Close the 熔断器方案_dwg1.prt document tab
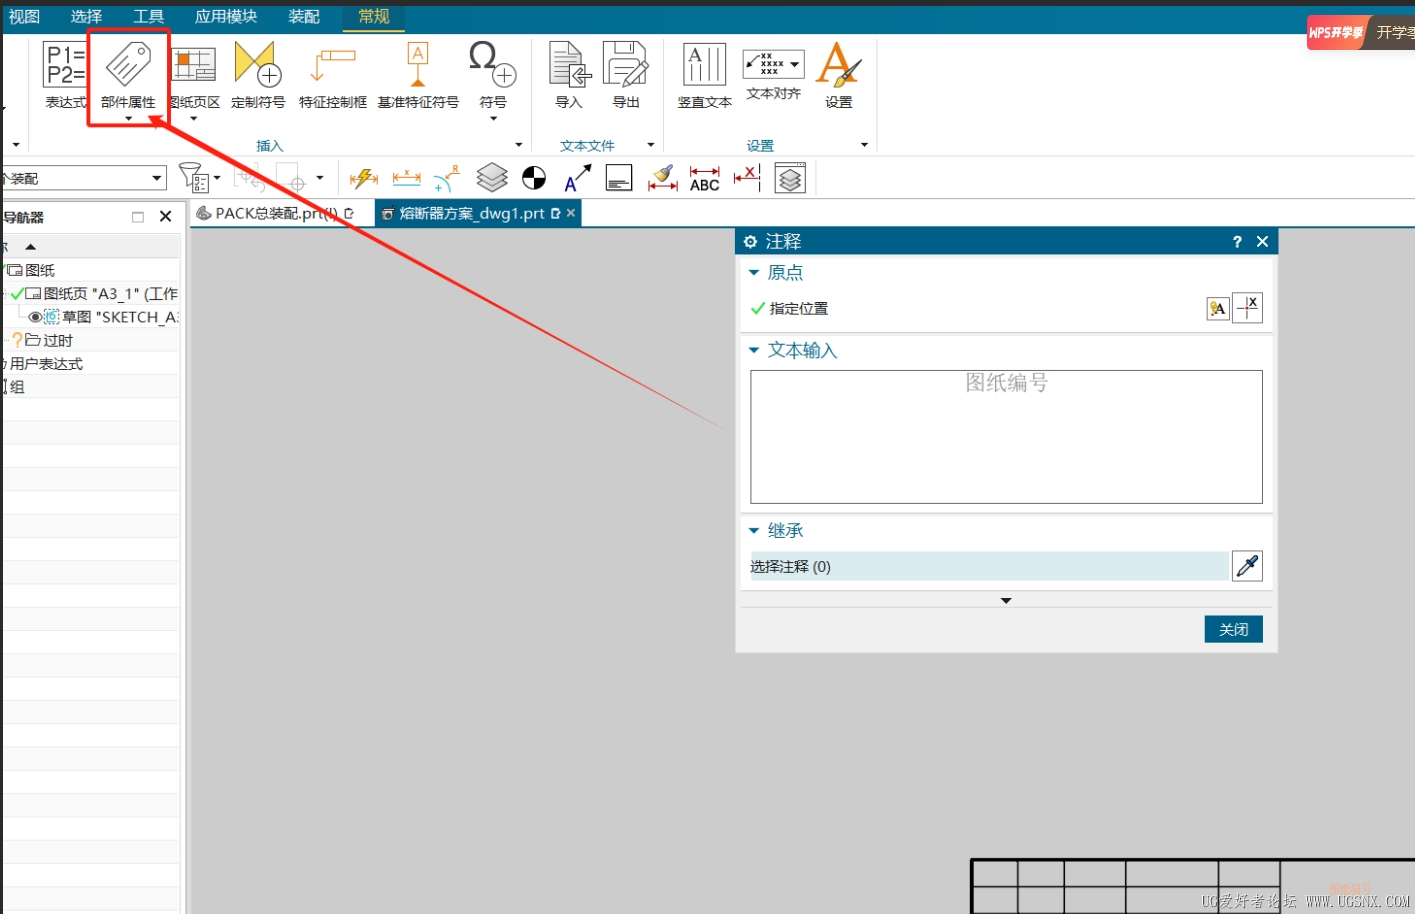Screen dimensions: 1415x914 [571, 213]
